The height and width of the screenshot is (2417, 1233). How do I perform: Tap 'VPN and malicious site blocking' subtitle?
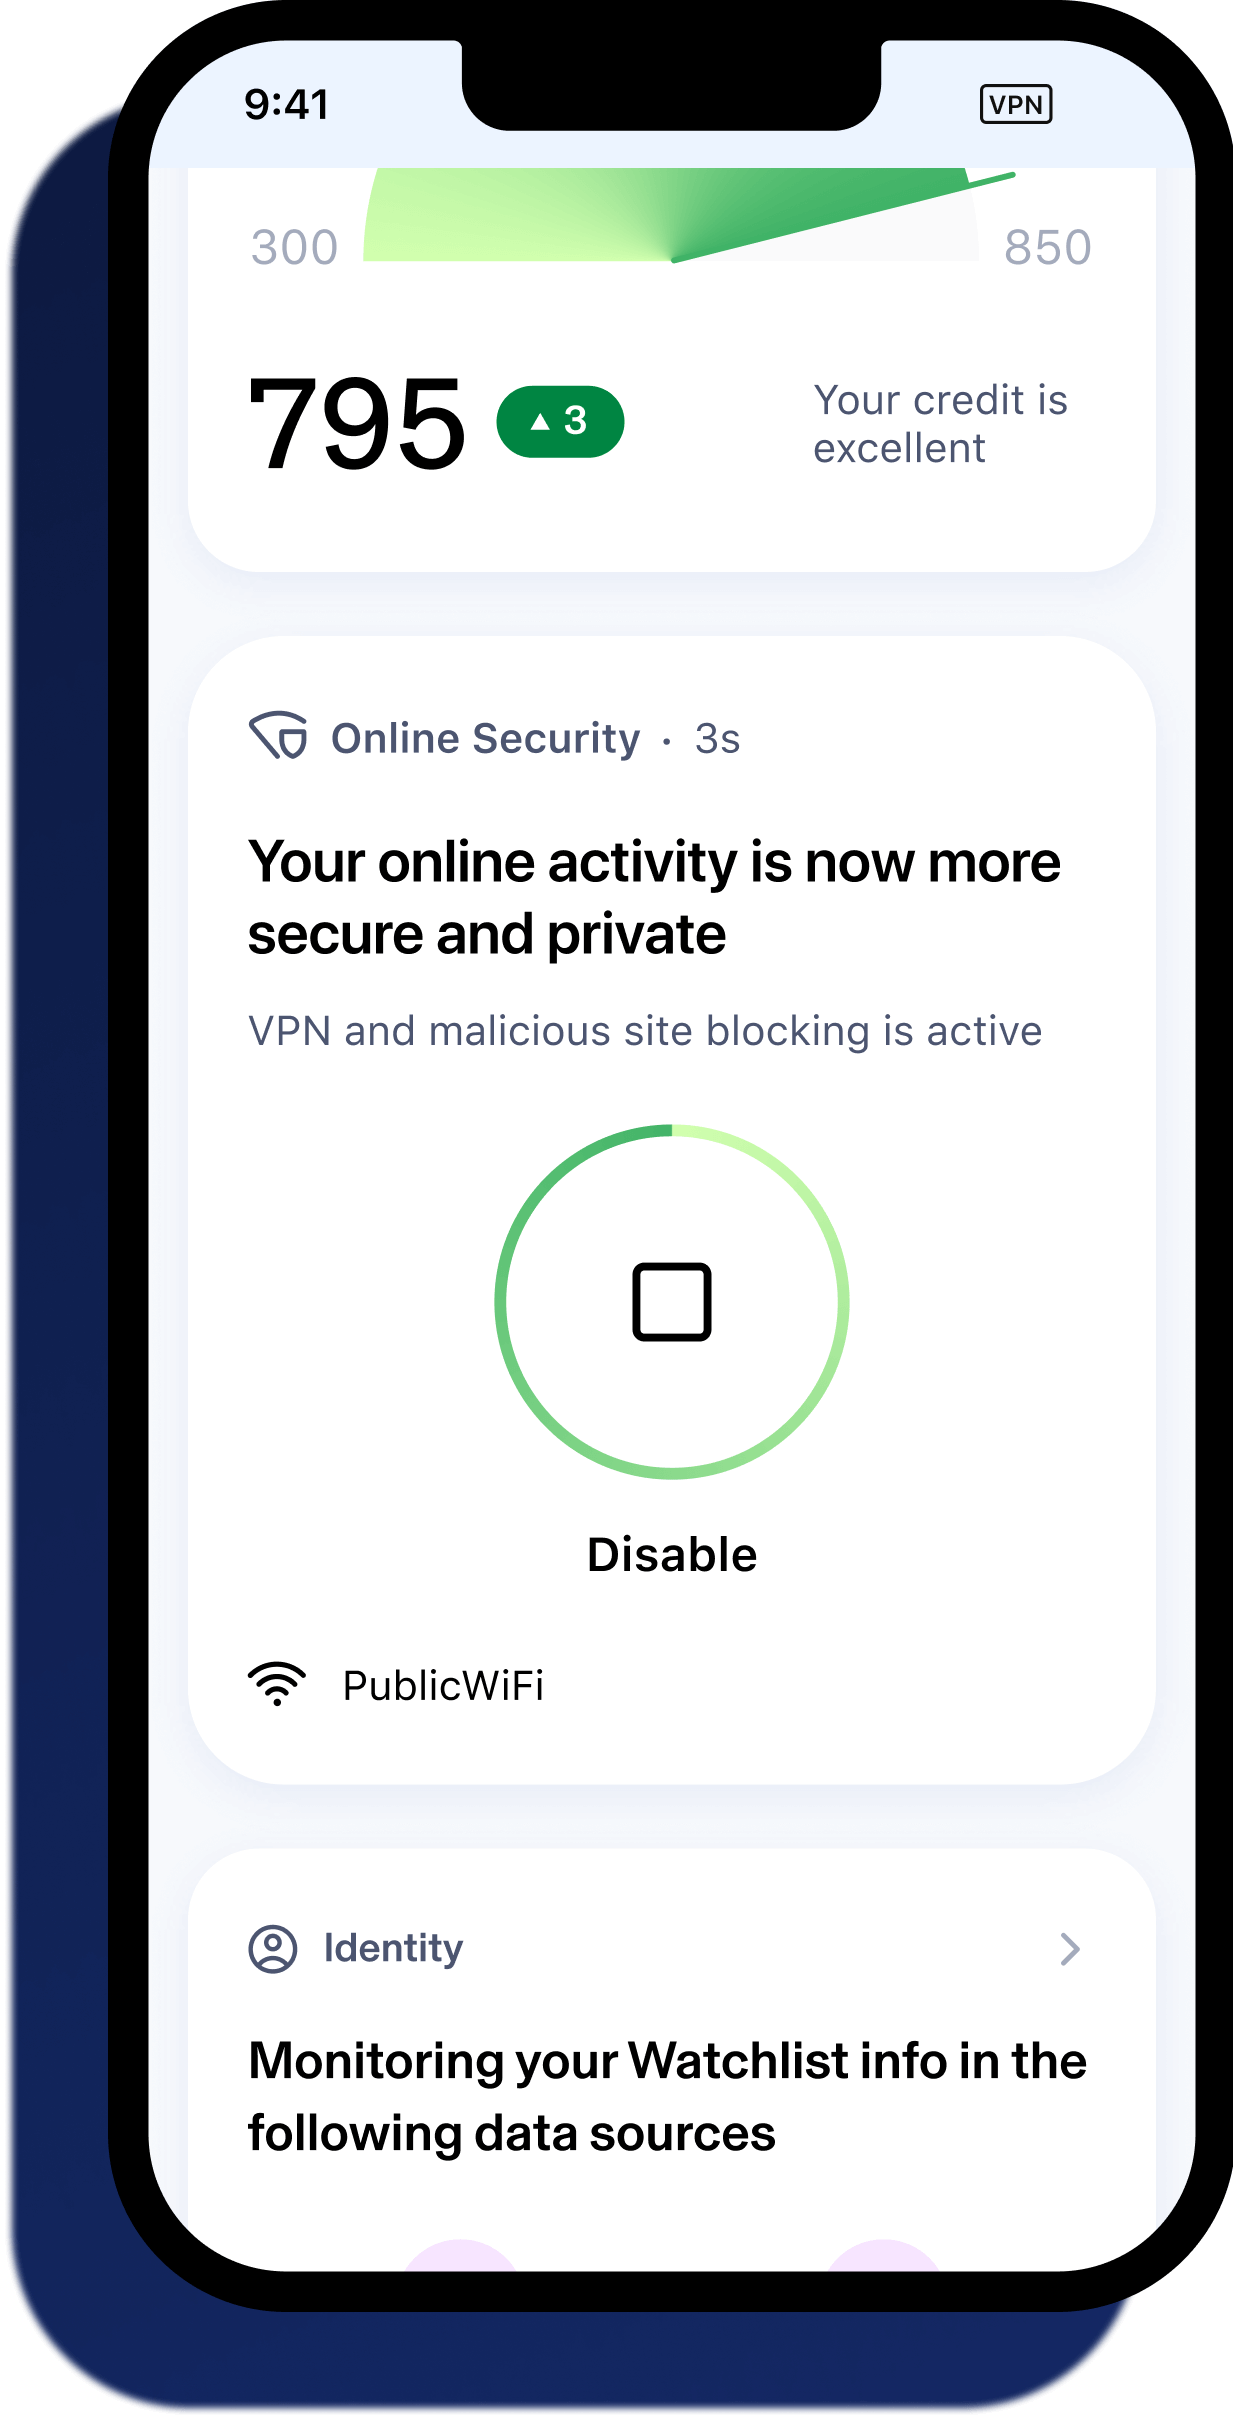pos(645,1031)
